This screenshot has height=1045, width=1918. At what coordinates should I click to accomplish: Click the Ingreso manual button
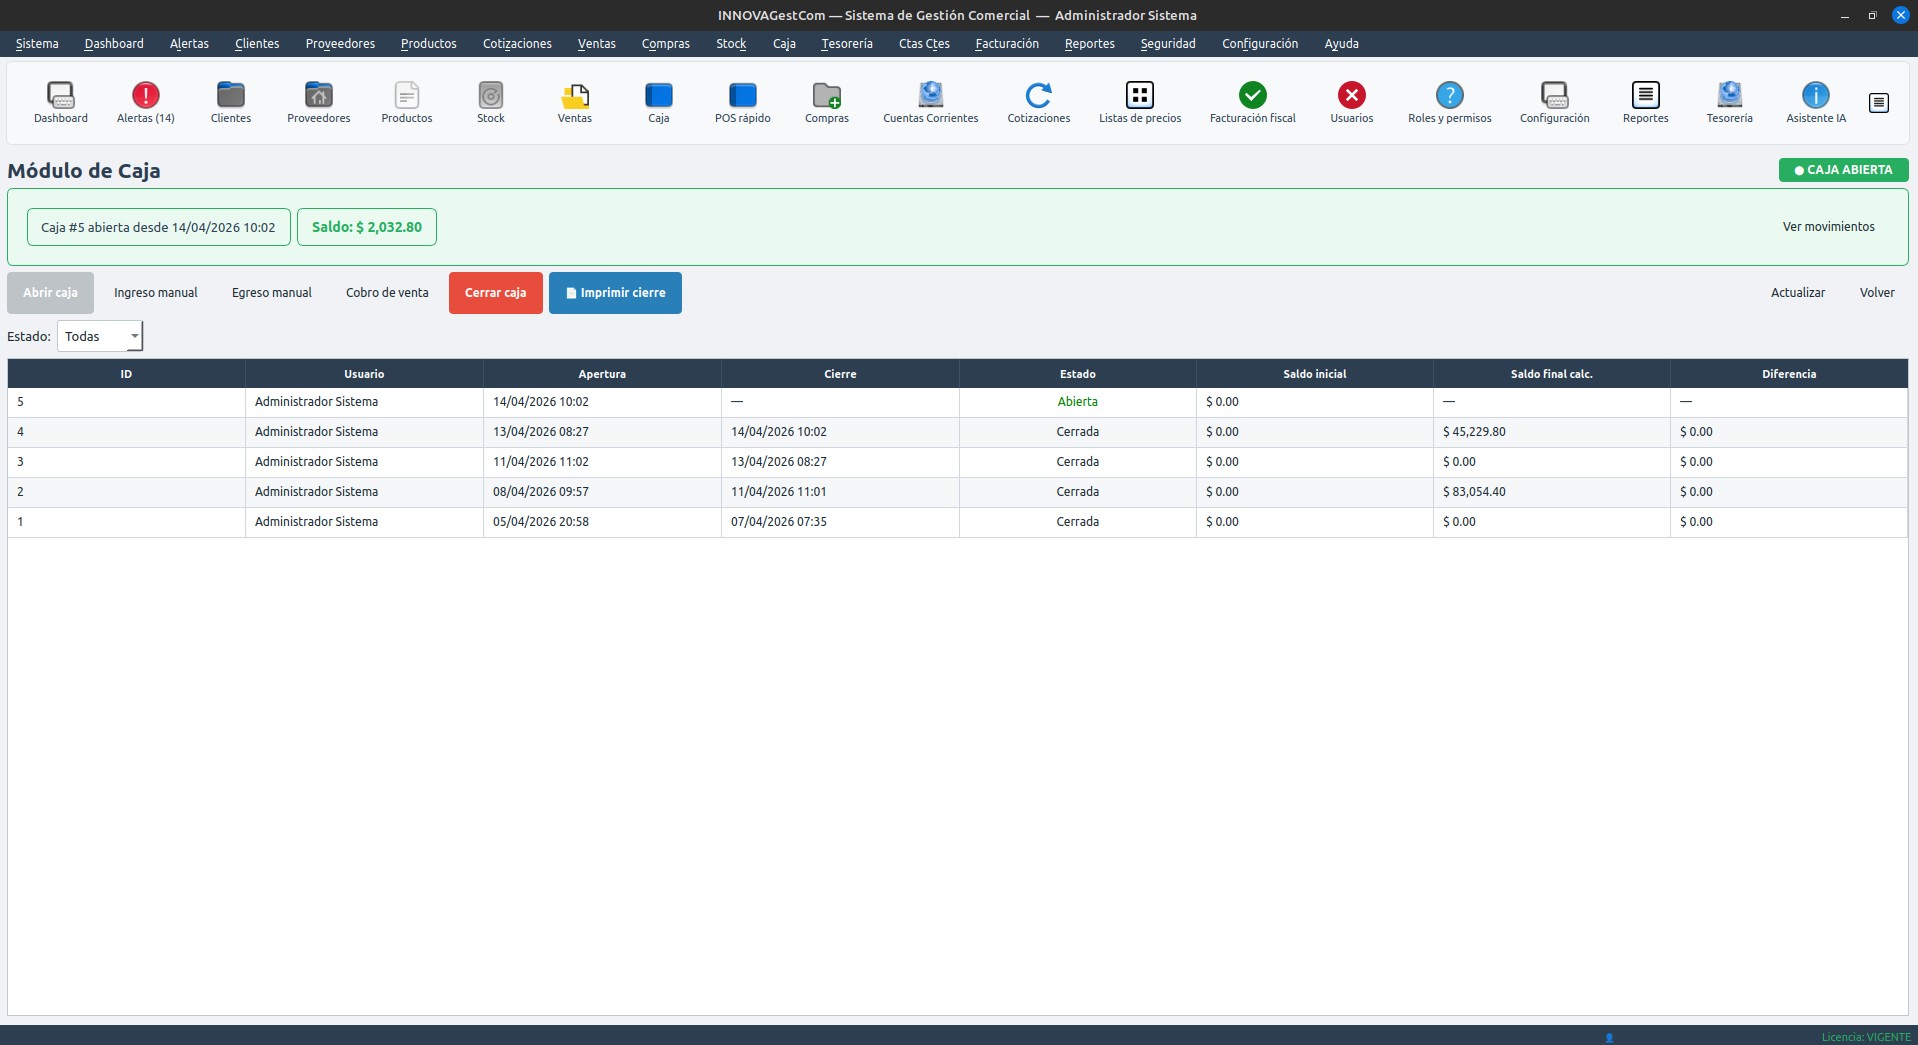pyautogui.click(x=156, y=293)
